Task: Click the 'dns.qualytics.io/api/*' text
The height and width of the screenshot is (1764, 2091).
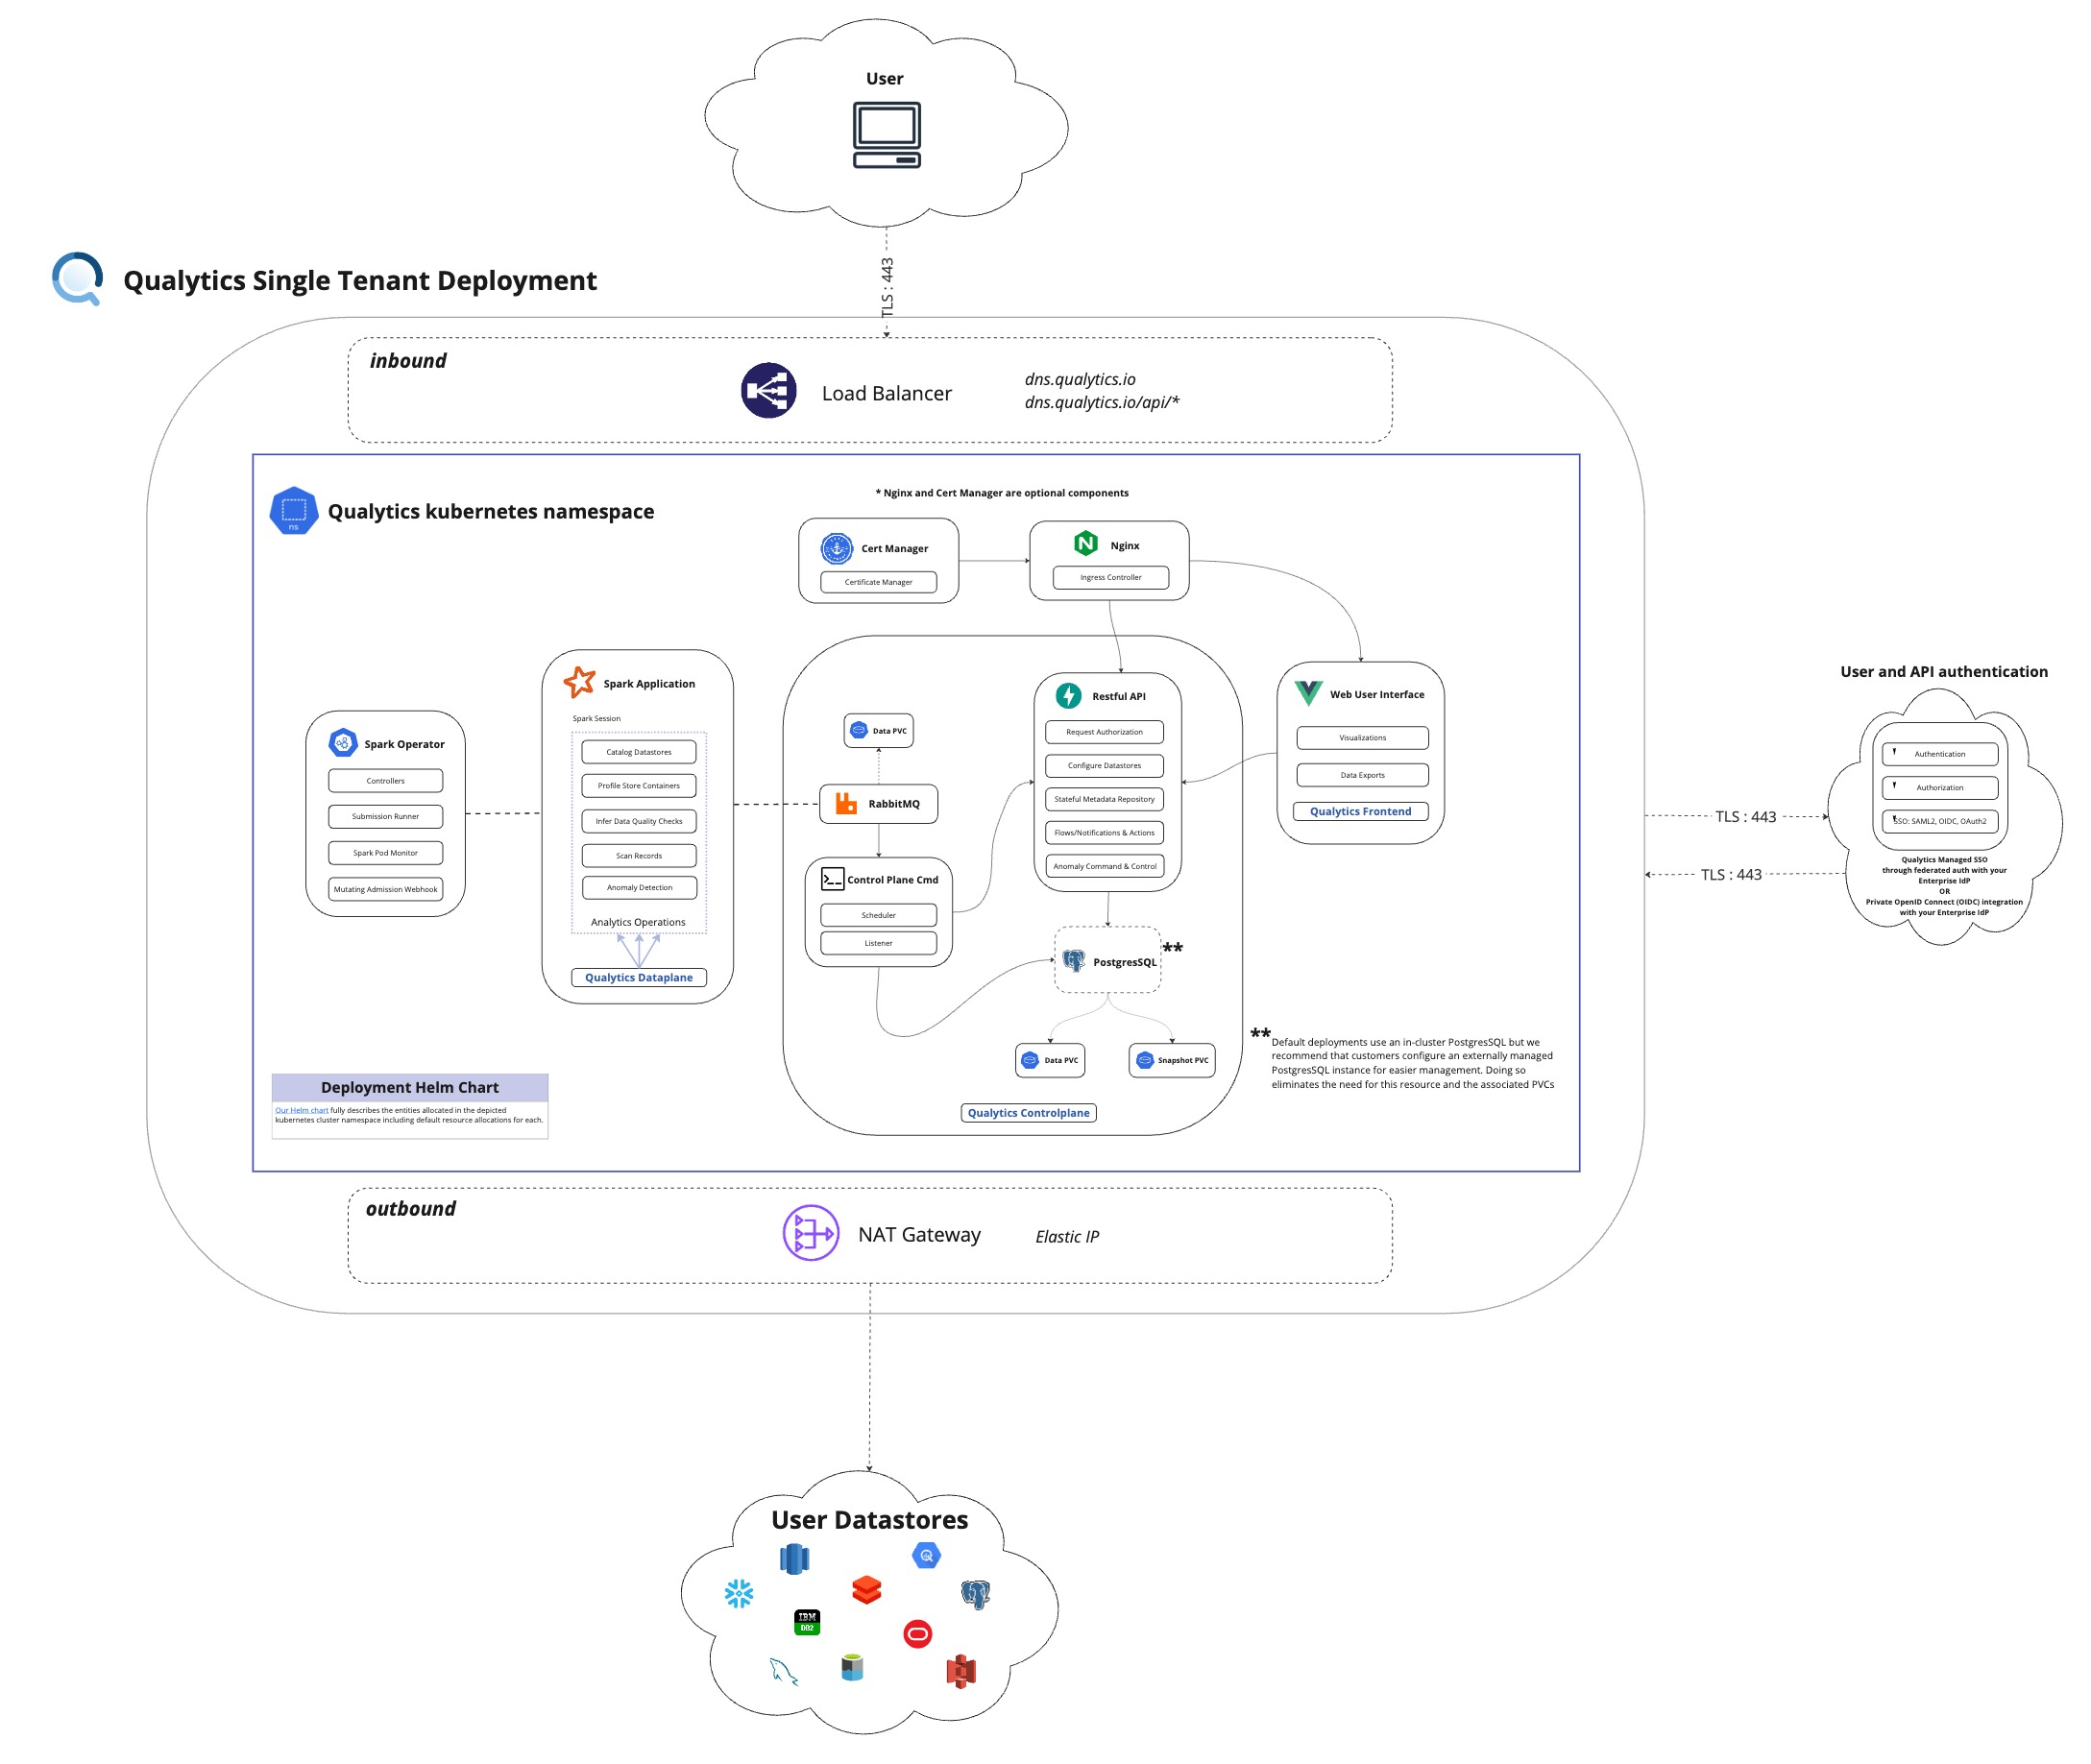Action: (1101, 402)
